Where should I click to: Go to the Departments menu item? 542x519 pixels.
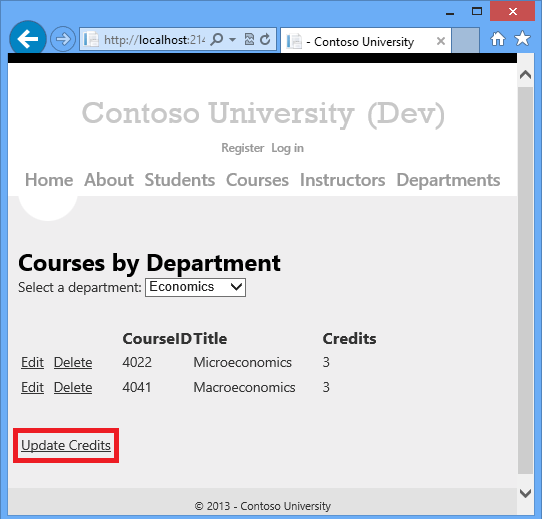(x=448, y=180)
